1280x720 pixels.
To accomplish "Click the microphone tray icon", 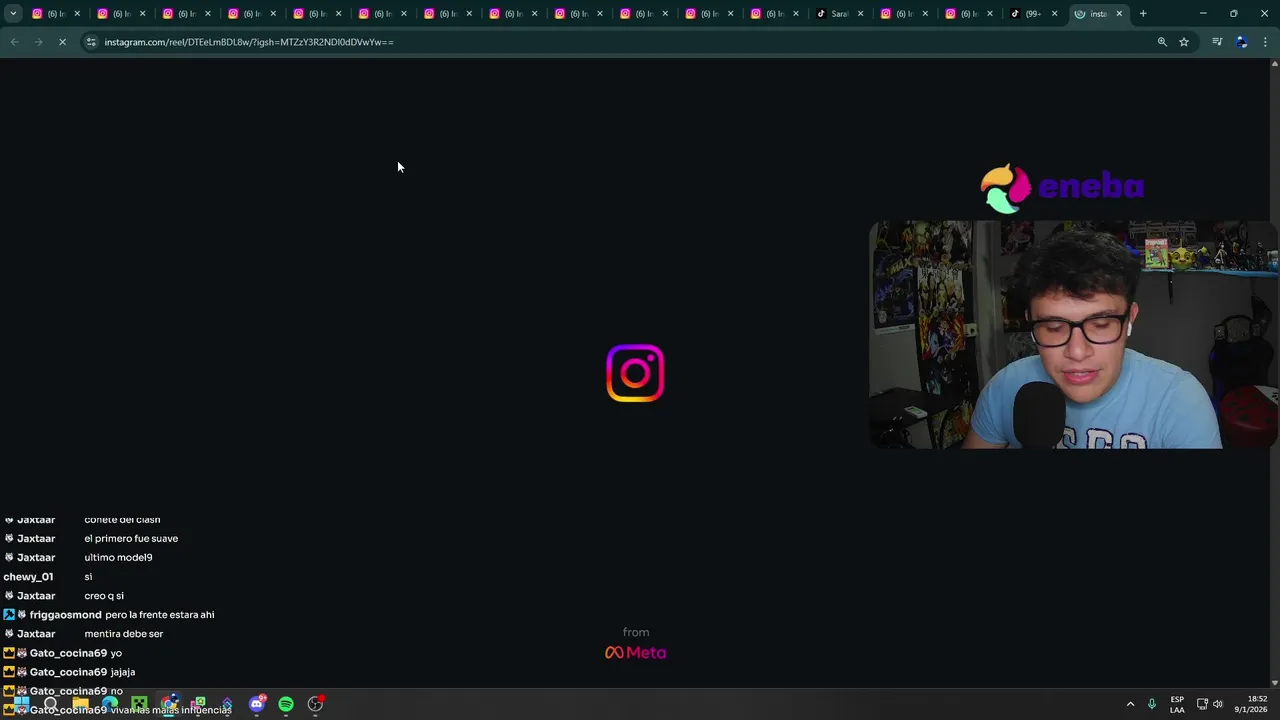I will (1152, 704).
